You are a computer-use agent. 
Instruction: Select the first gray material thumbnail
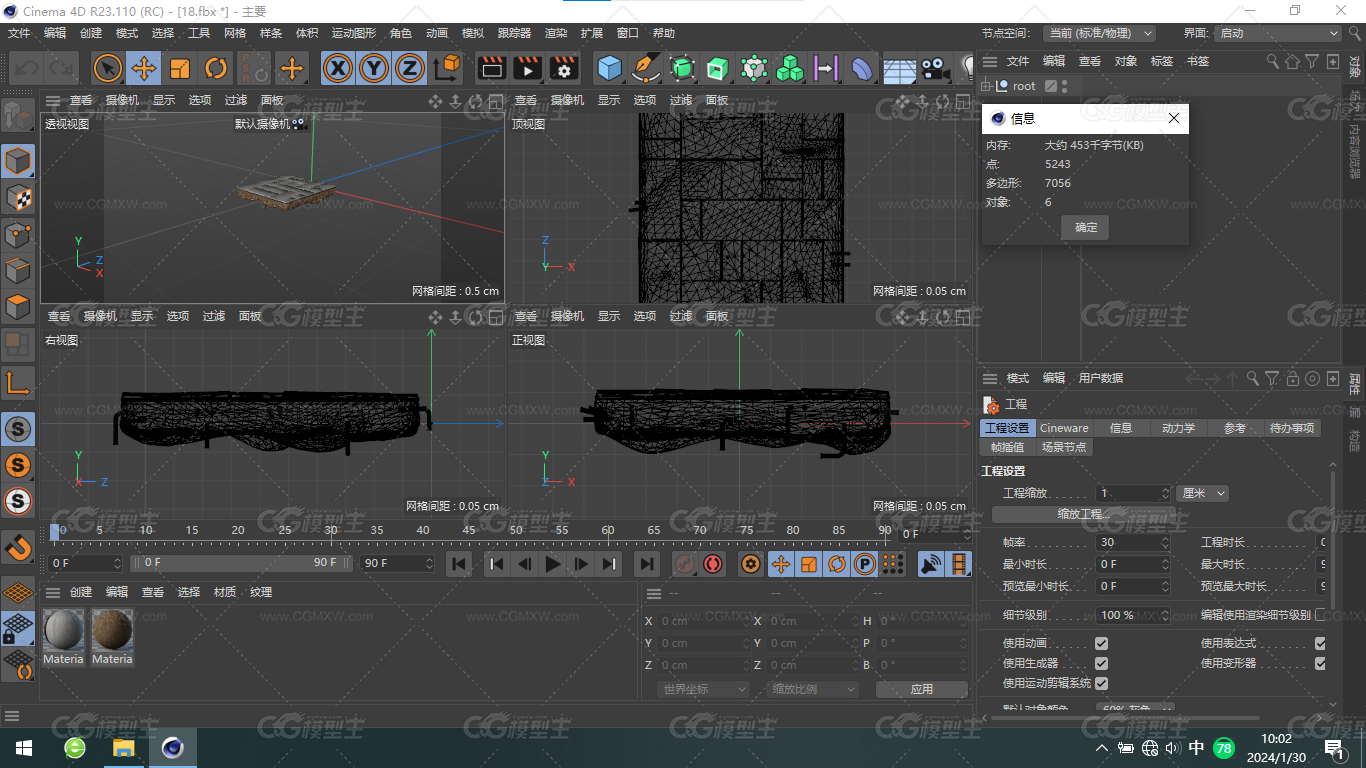click(x=63, y=631)
